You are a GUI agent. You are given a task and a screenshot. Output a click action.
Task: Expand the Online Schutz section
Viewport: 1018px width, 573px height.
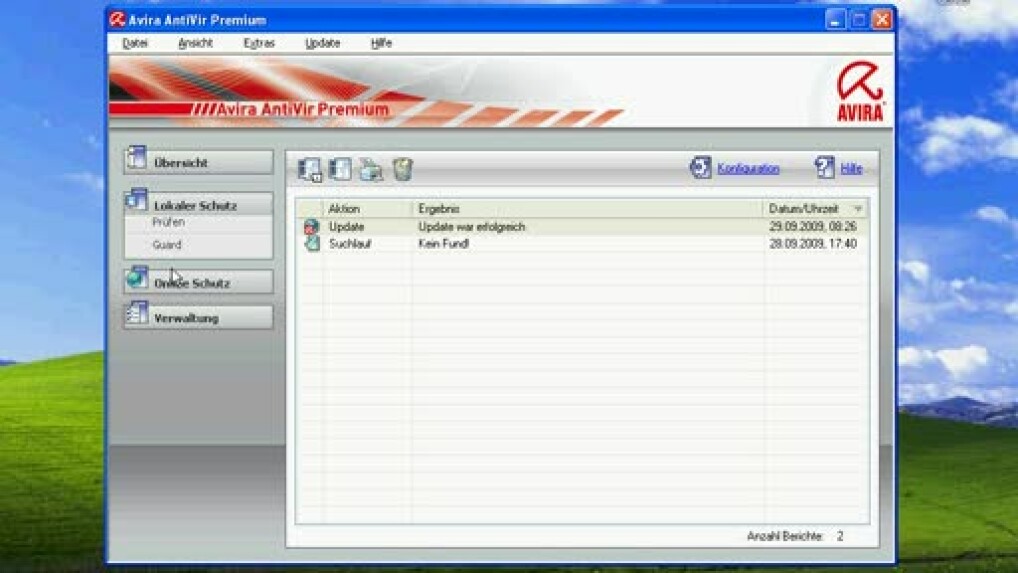click(x=198, y=282)
